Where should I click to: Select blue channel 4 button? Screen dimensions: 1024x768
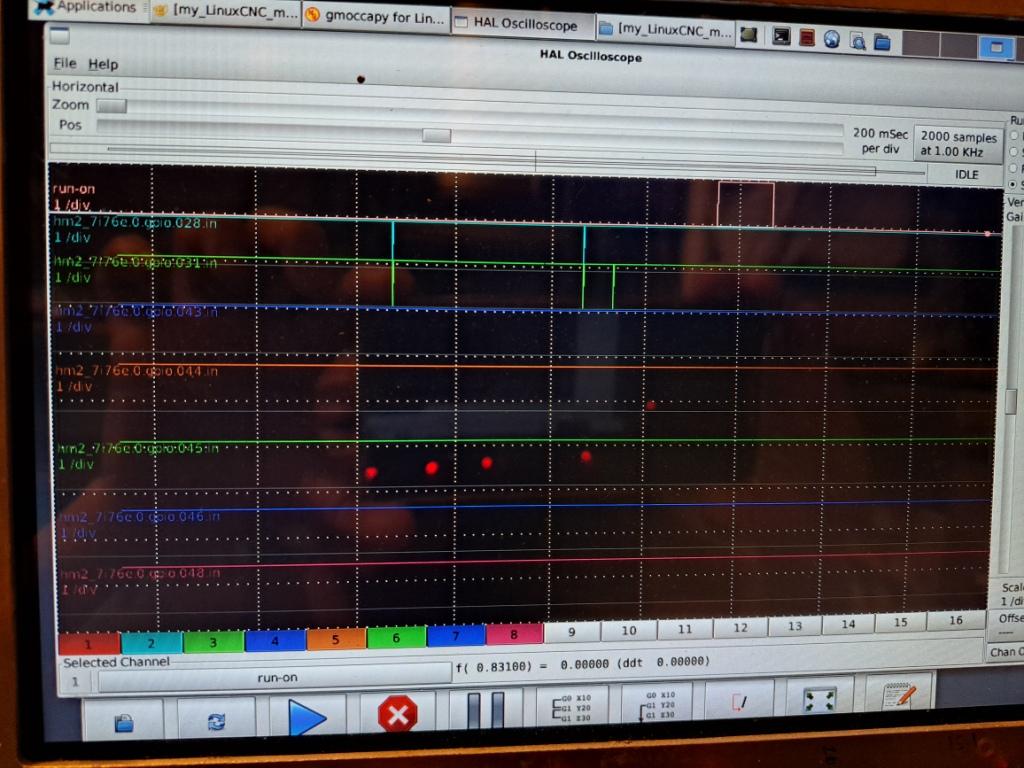(274, 640)
